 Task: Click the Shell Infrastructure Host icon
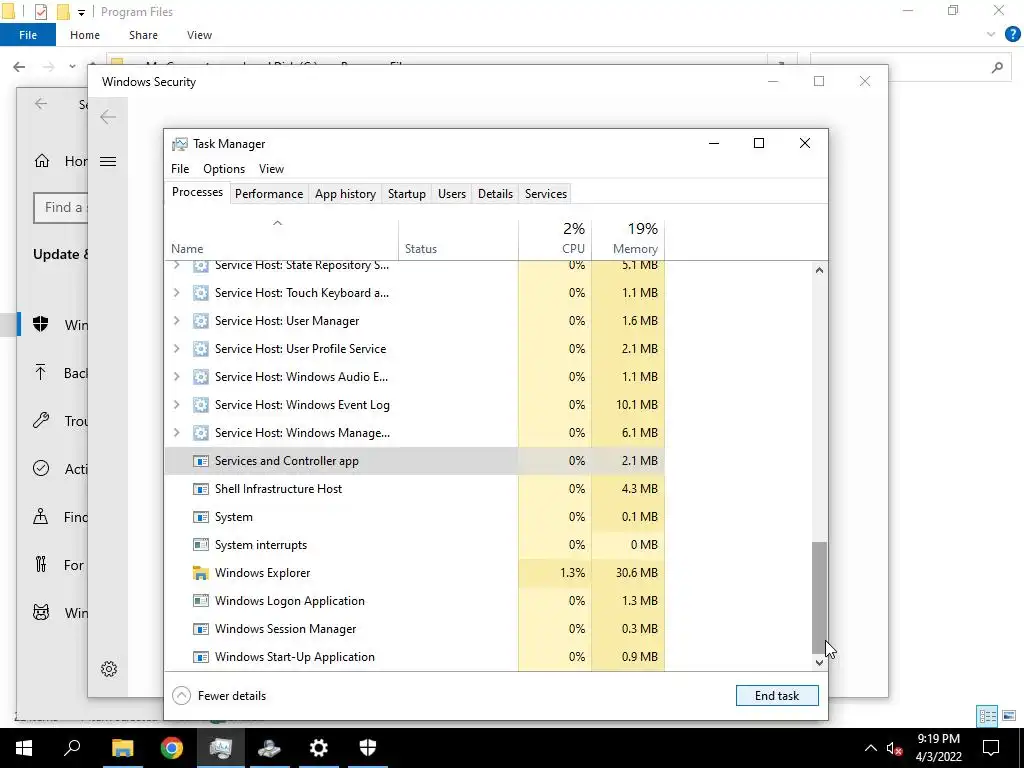coord(200,489)
